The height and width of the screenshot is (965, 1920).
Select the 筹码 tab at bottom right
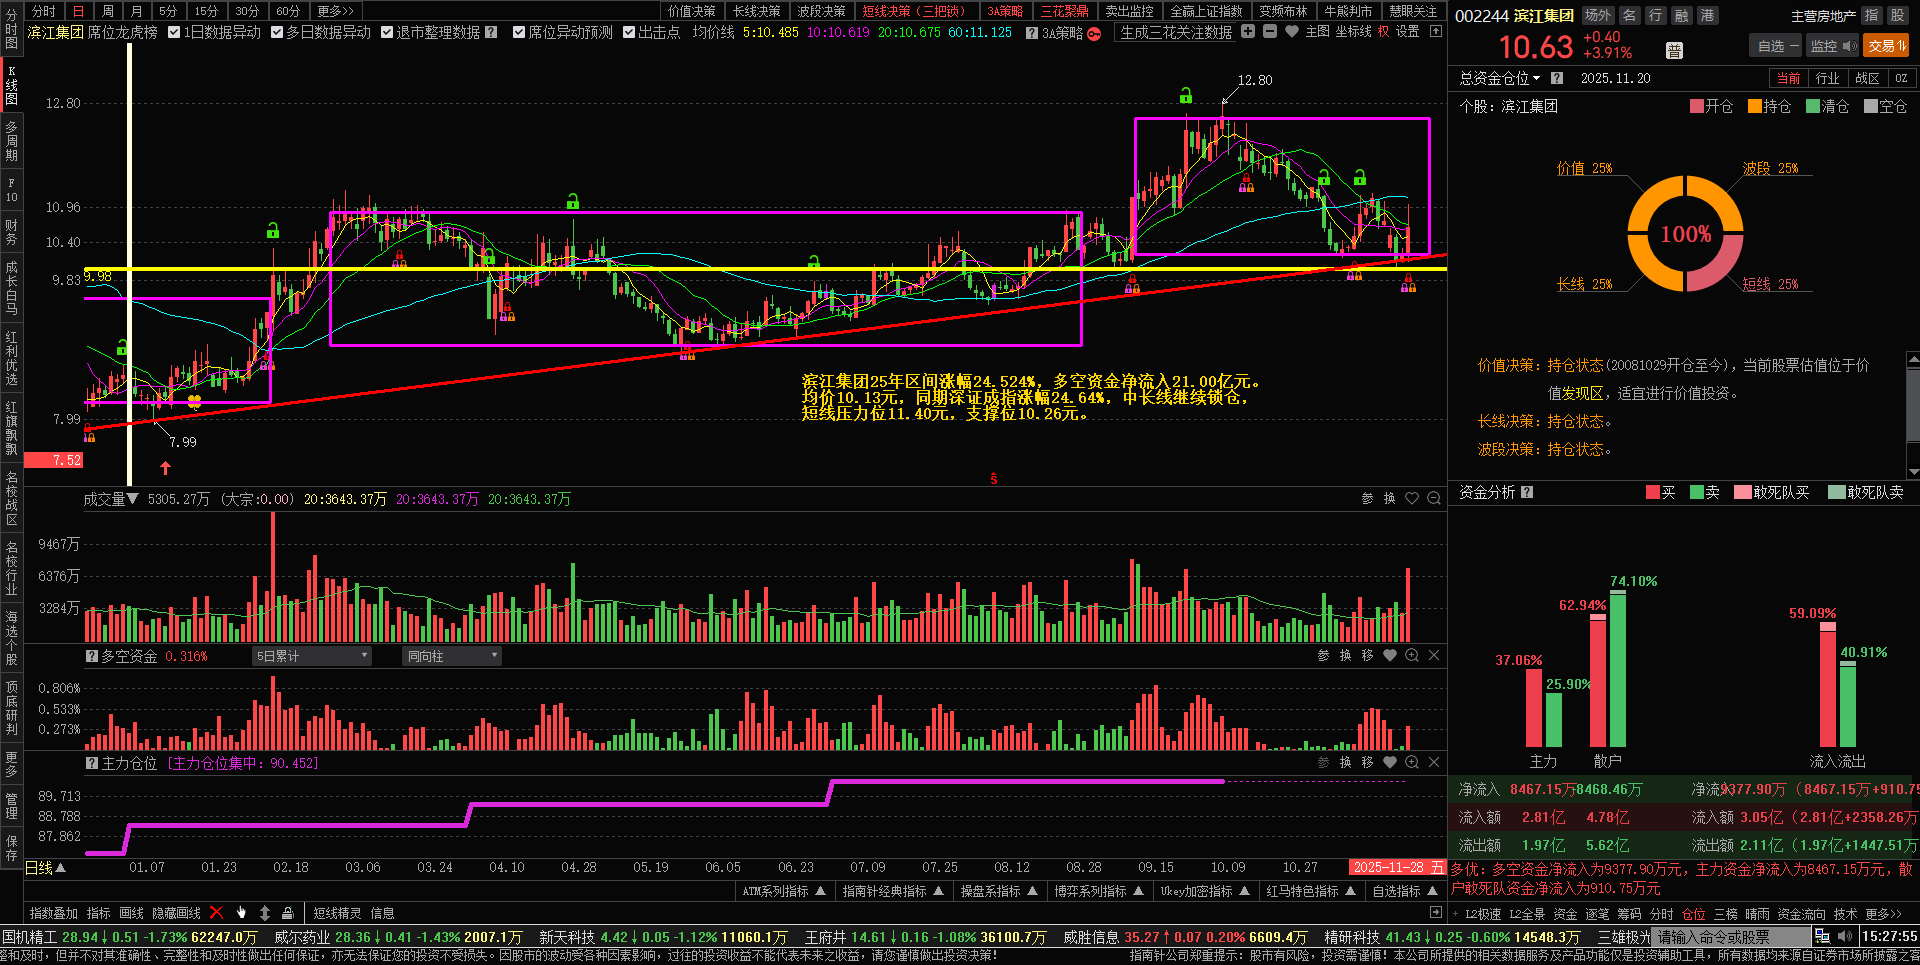pyautogui.click(x=1629, y=914)
